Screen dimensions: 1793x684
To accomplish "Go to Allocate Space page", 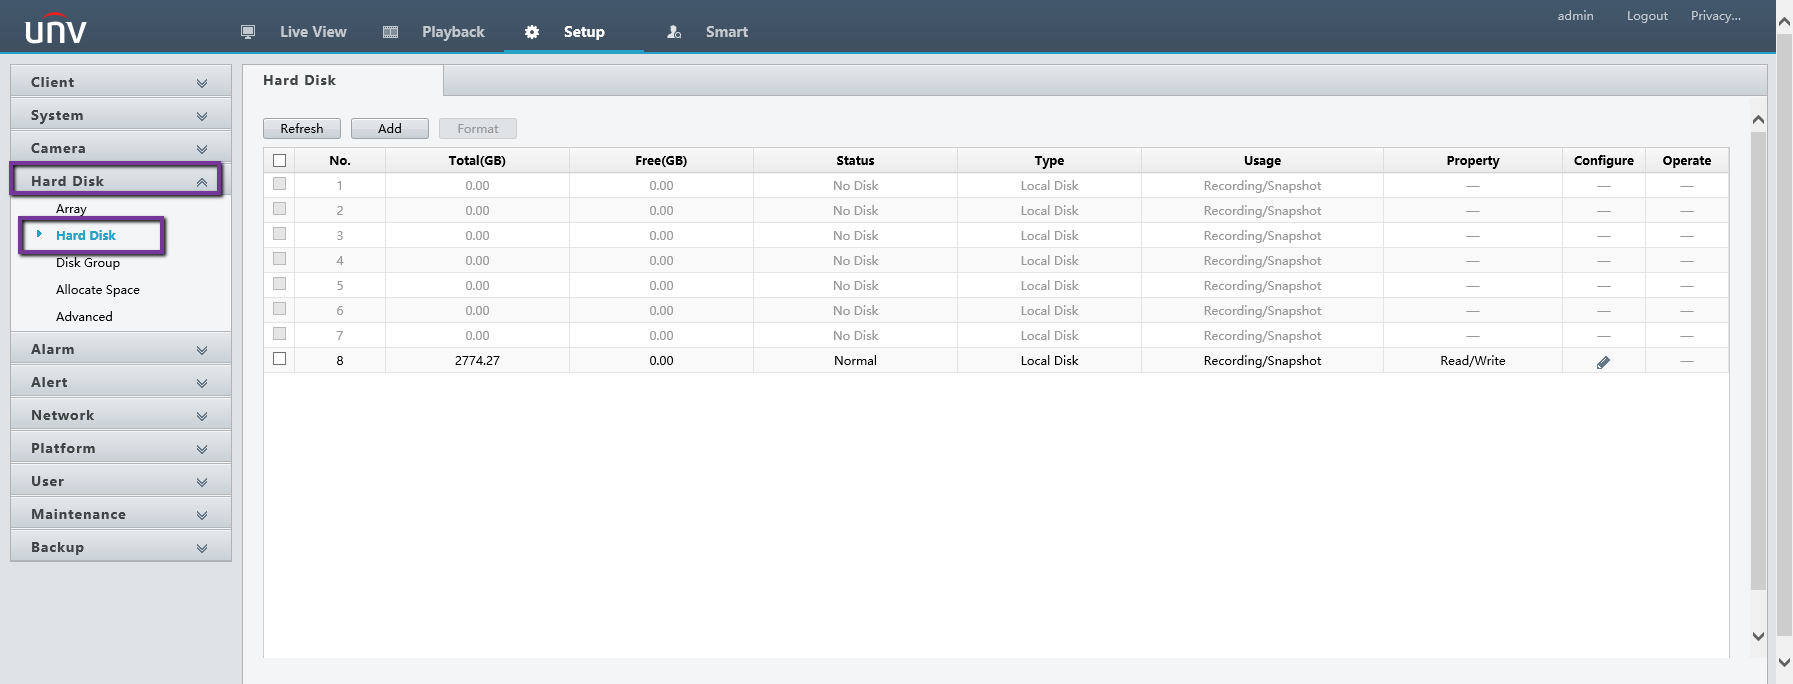I will pyautogui.click(x=98, y=290).
